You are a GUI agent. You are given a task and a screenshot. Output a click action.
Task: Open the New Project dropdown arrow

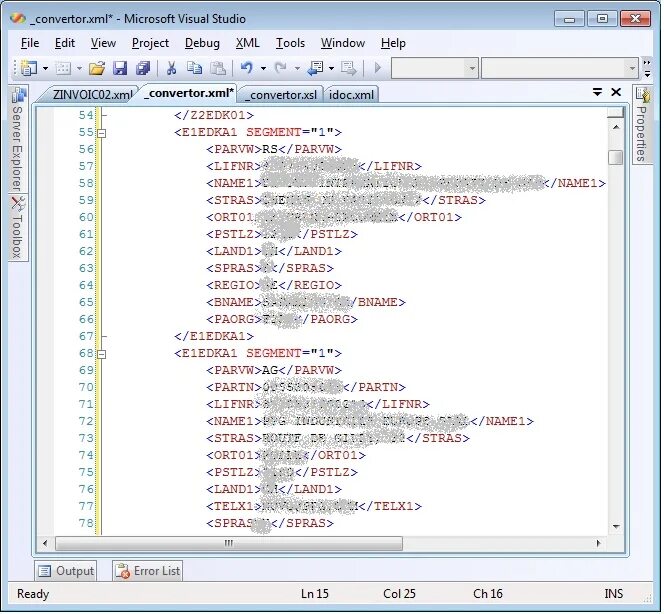[45, 68]
